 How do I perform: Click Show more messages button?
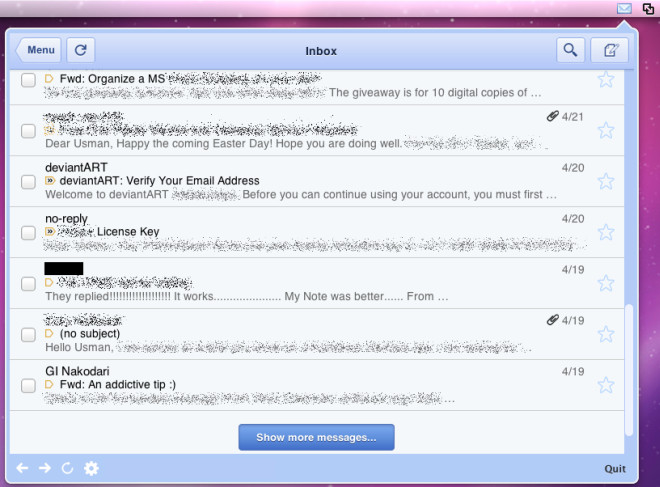pyautogui.click(x=317, y=437)
